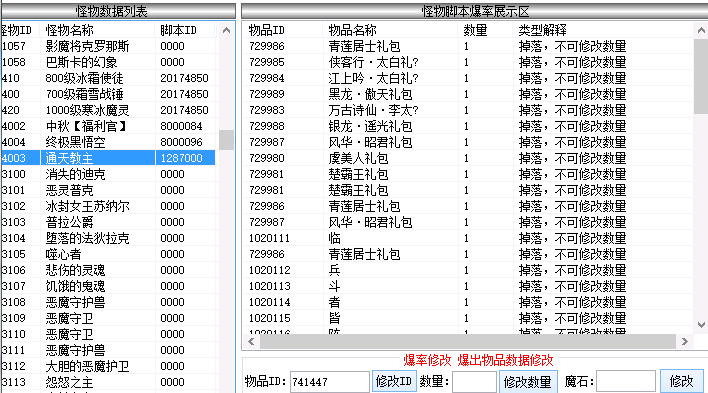Screen dimensions: 708x393
Task: Select monster row 怨怒之主
Action: tap(108, 382)
